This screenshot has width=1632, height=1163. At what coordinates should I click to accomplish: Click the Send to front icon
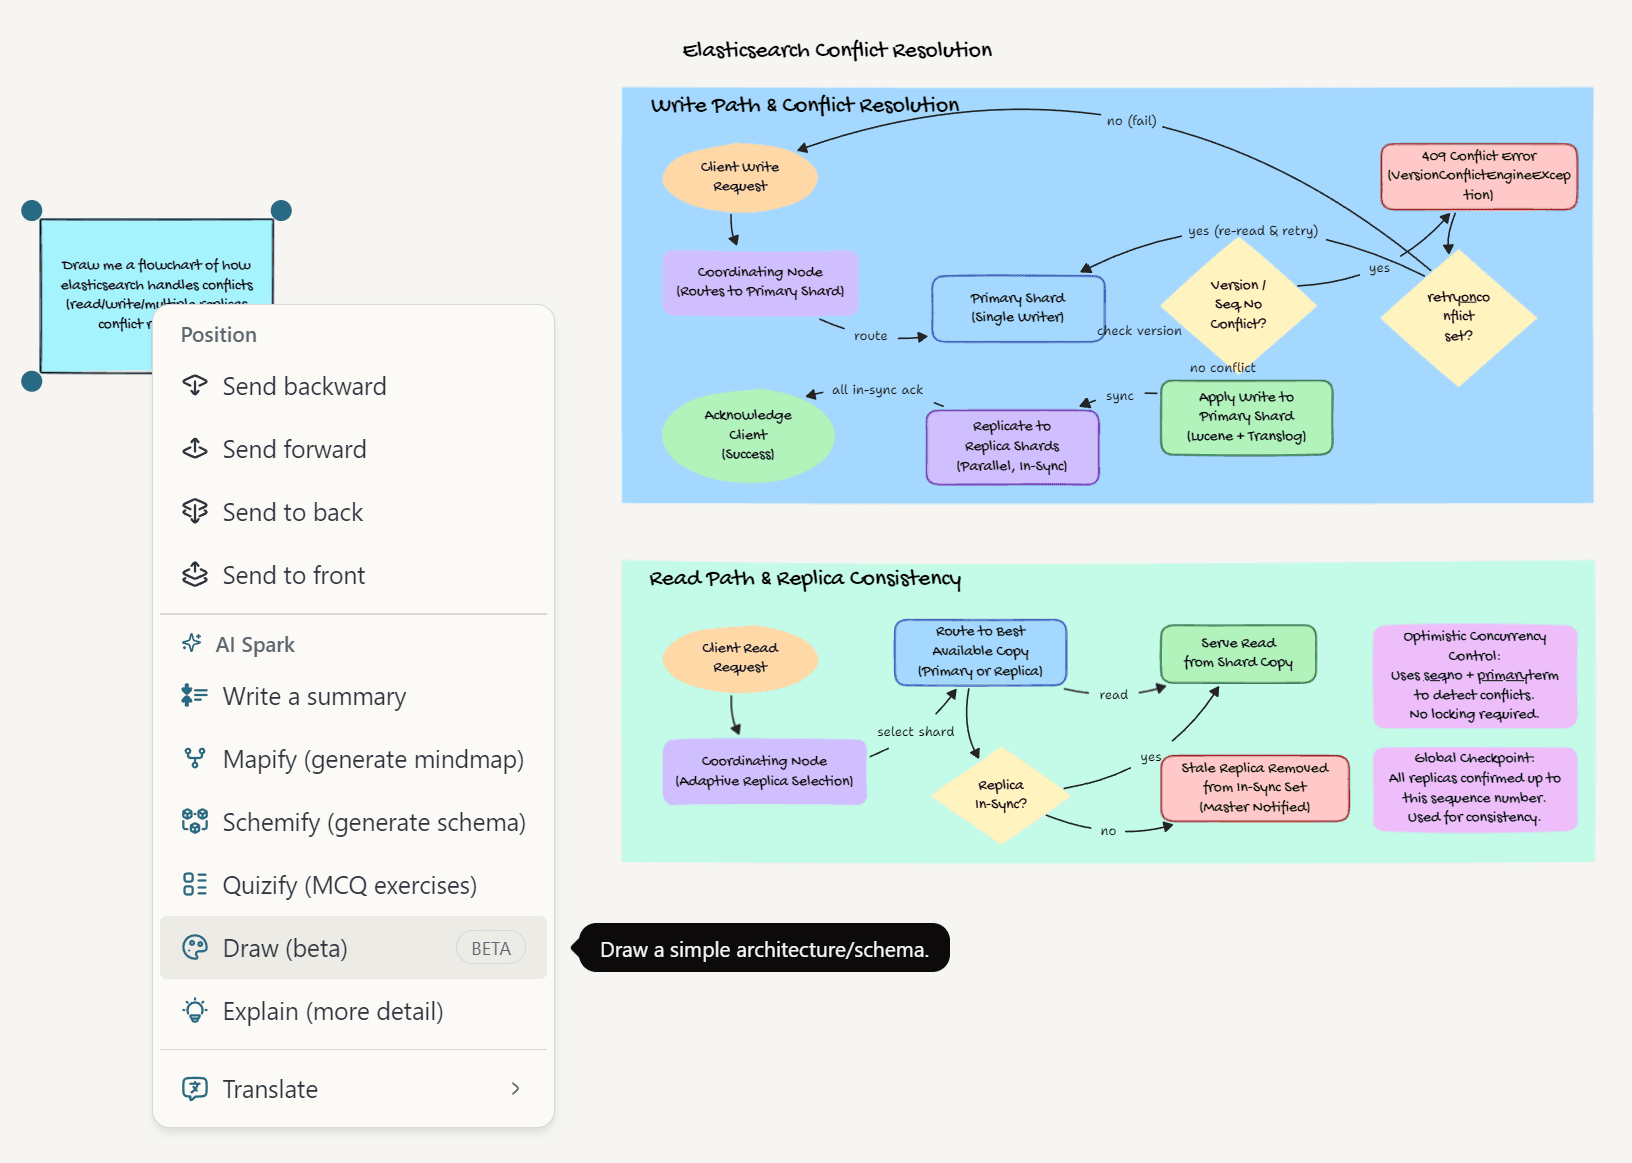(x=196, y=575)
